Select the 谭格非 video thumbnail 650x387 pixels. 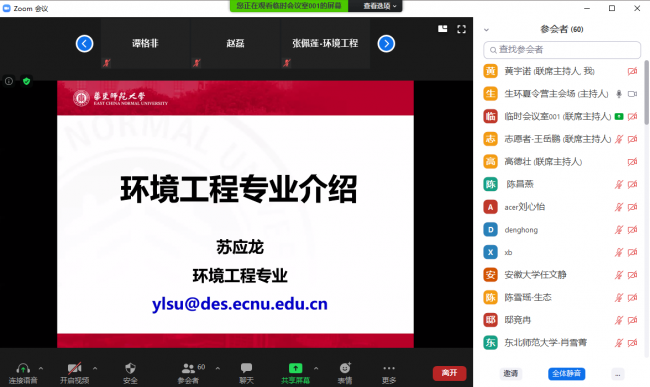click(x=145, y=43)
